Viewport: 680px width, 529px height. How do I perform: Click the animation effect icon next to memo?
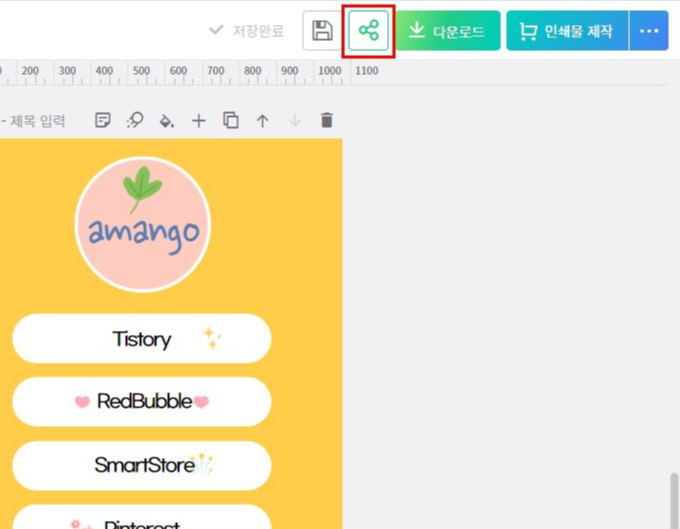point(135,120)
